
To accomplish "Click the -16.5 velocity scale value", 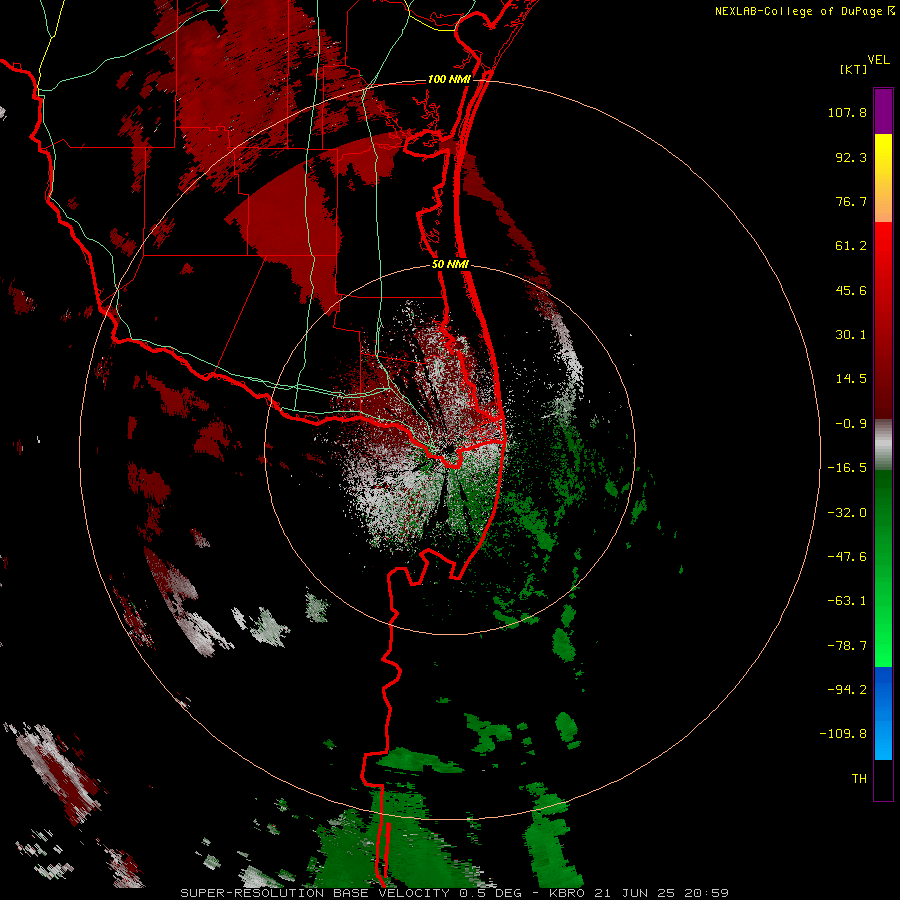I will tap(847, 468).
